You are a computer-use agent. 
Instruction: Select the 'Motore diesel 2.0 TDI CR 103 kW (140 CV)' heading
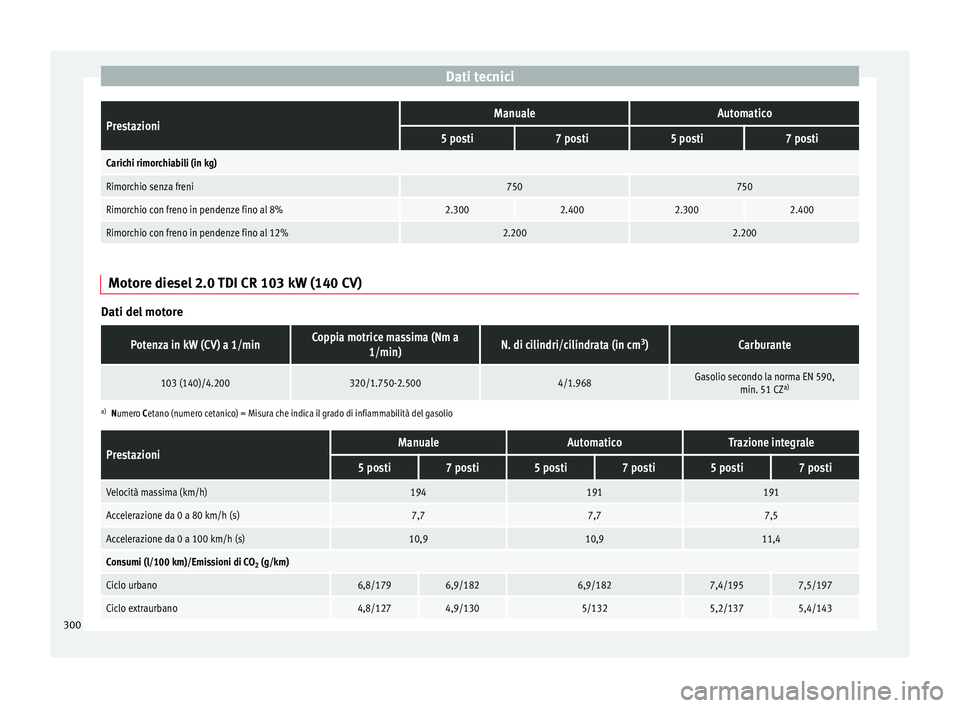pyautogui.click(x=235, y=283)
